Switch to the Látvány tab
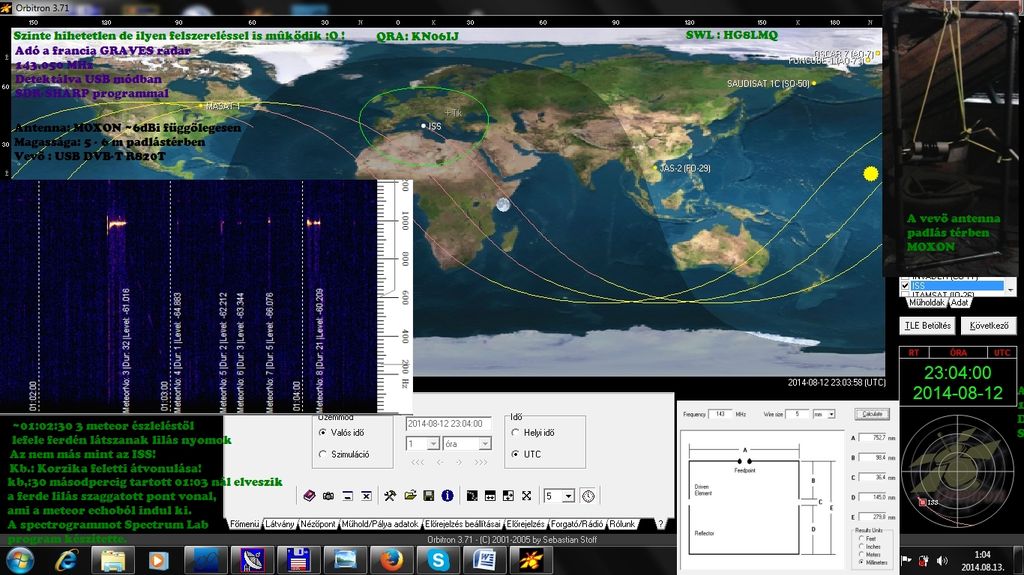Viewport: 1024px width, 575px height. tap(280, 524)
